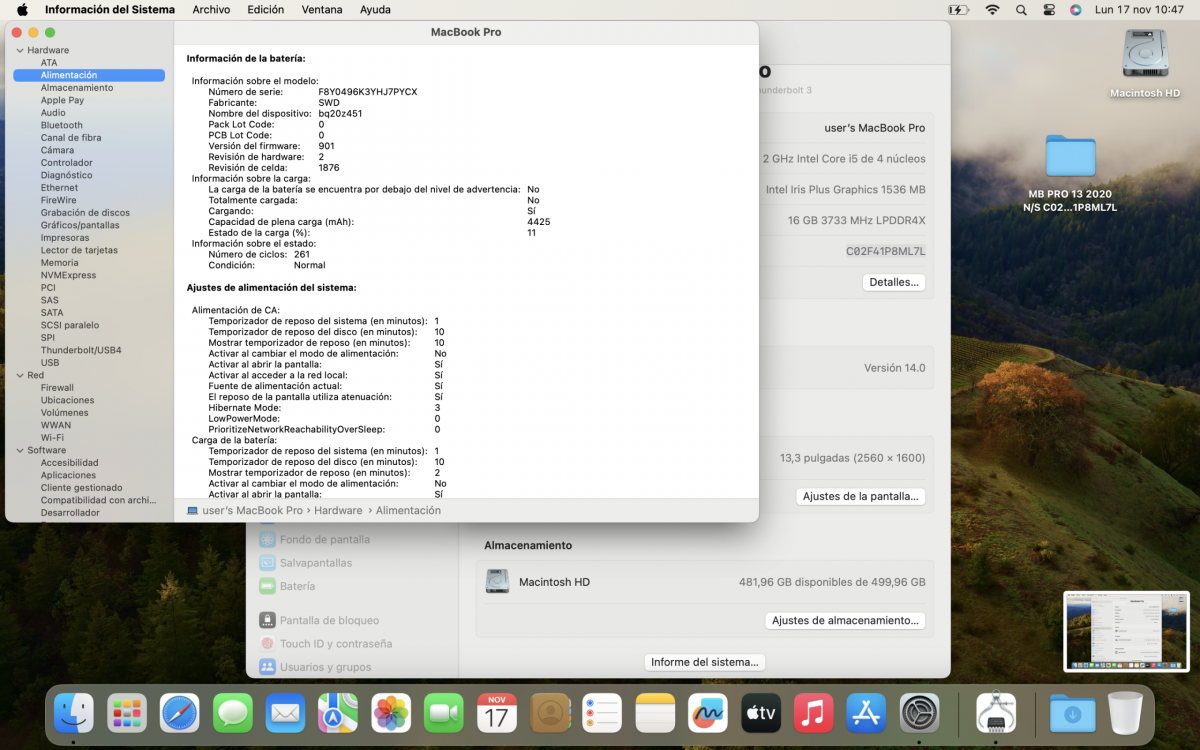The width and height of the screenshot is (1200, 750).
Task: Launch Safari from the Dock
Action: 180,713
